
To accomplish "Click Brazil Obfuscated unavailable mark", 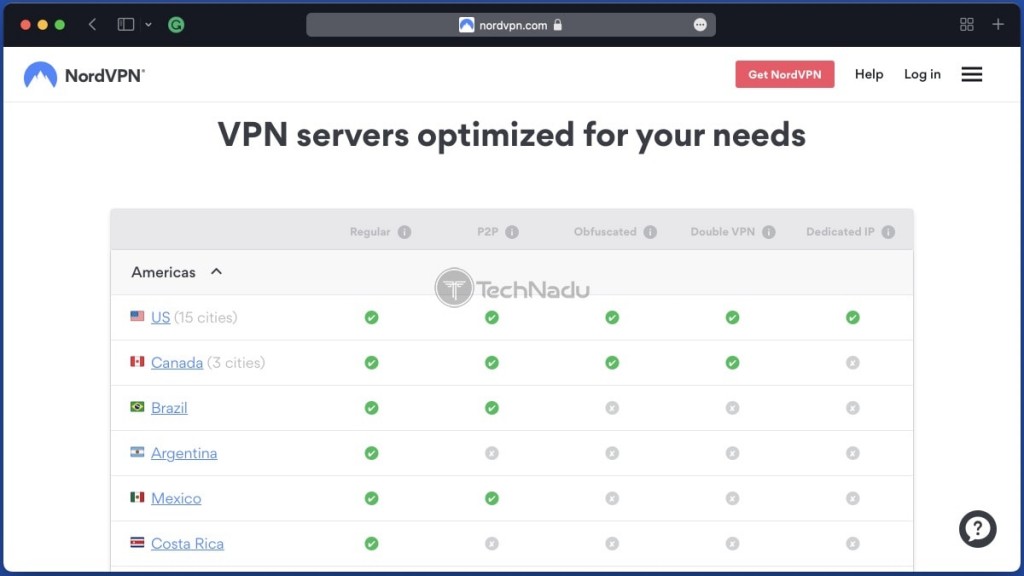I will pos(612,408).
